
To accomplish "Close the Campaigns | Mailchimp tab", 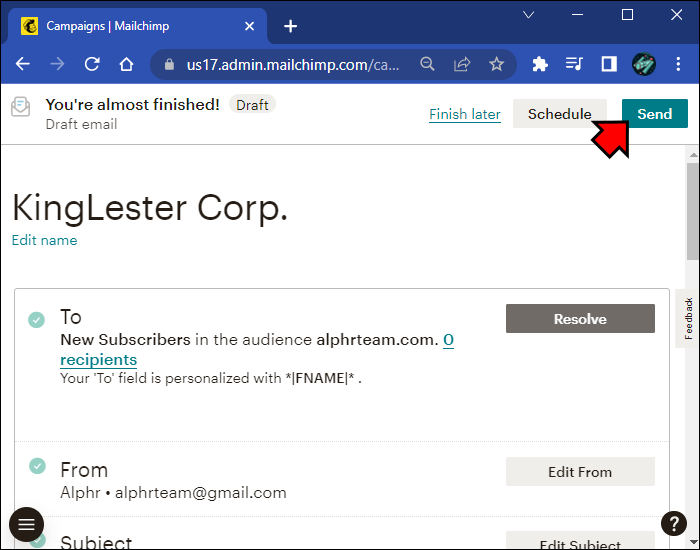I will [250, 26].
